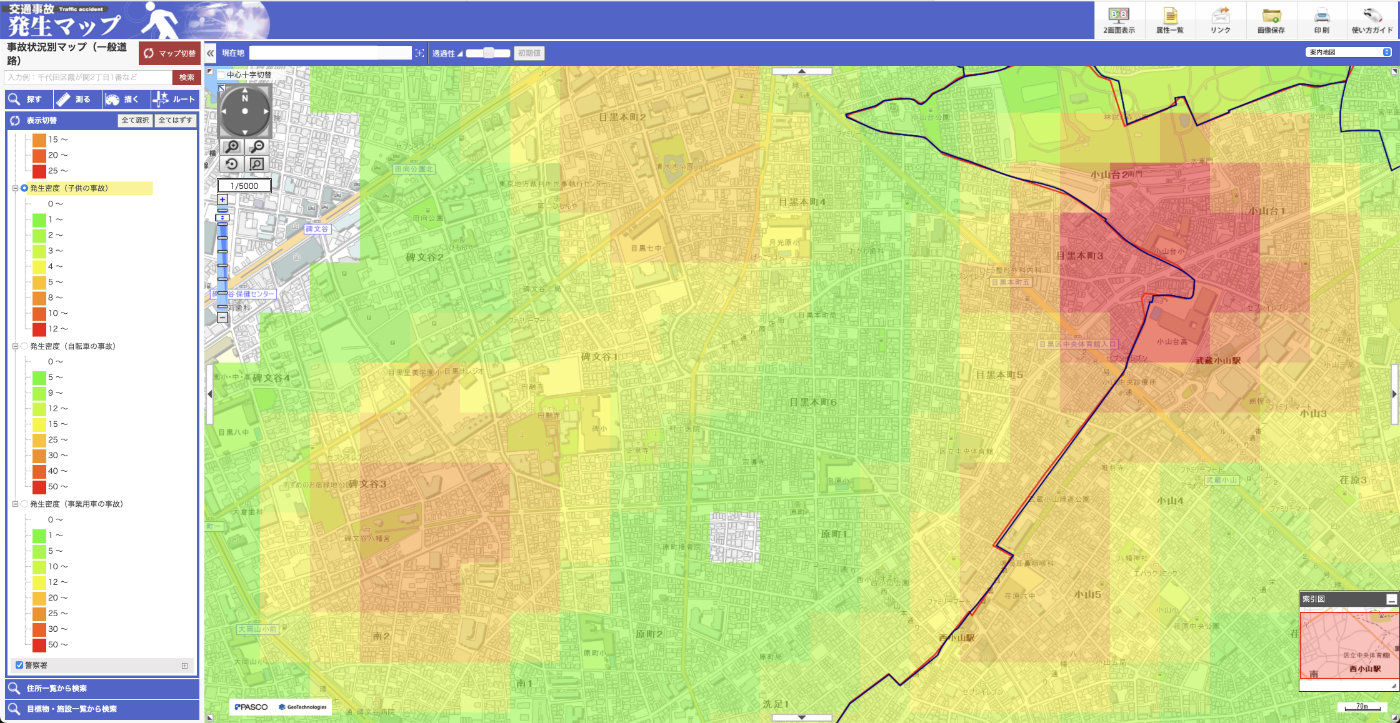Uncheck the 警察署 checkbox
The height and width of the screenshot is (723, 1400).
tap(19, 664)
